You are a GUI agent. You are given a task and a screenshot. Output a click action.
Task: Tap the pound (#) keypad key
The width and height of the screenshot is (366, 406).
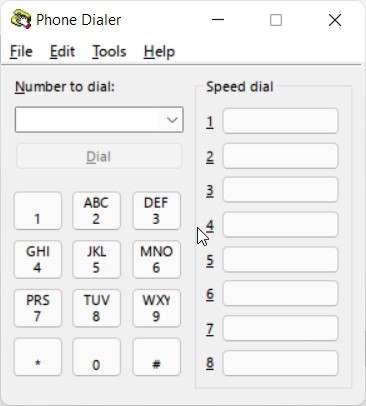[156, 357]
